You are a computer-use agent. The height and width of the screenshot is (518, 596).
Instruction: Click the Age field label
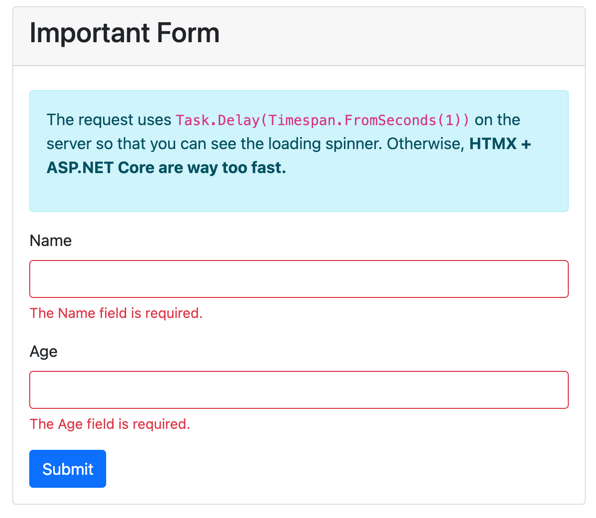(44, 352)
